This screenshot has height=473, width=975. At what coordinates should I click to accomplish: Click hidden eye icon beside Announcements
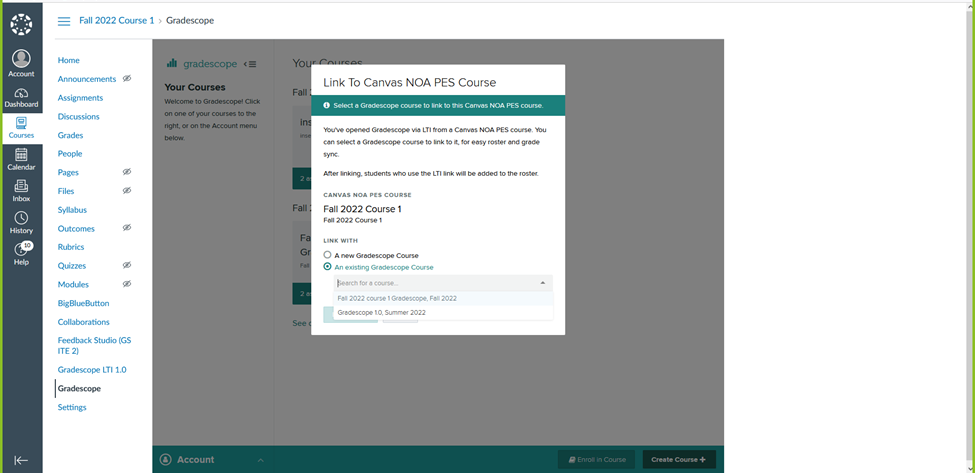[127, 78]
